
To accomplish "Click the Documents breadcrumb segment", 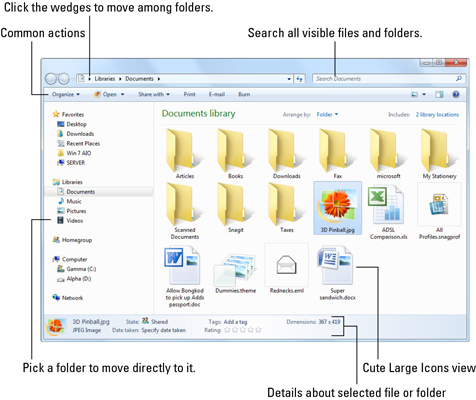I will [139, 79].
